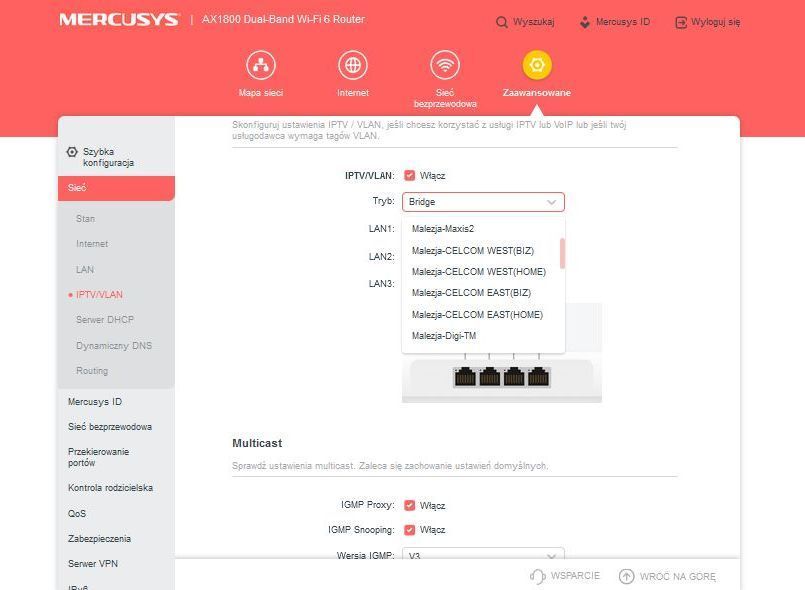The width and height of the screenshot is (805, 590).
Task: Click the MERCUSYS logo
Action: pyautogui.click(x=119, y=20)
